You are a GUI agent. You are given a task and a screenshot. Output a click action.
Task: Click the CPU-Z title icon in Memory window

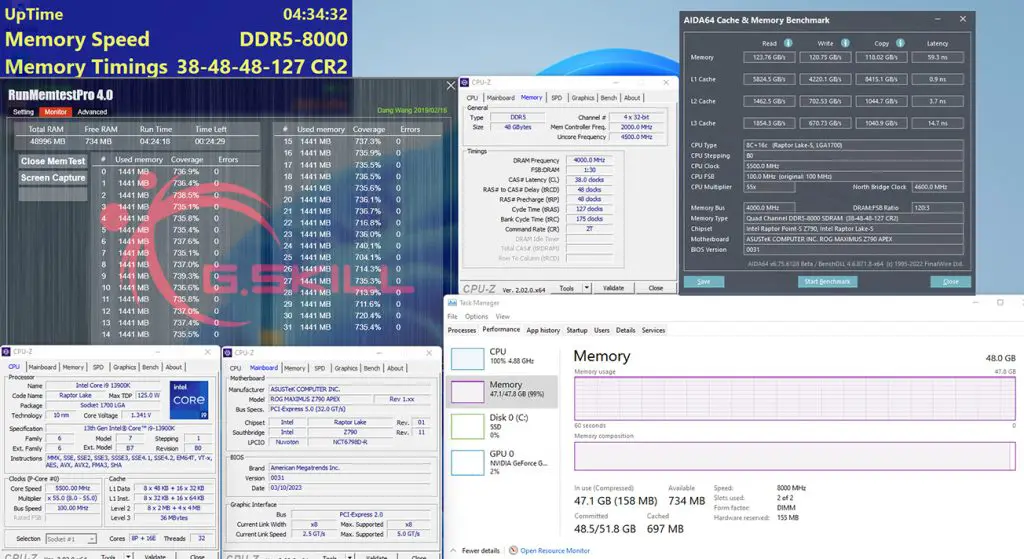pos(465,82)
